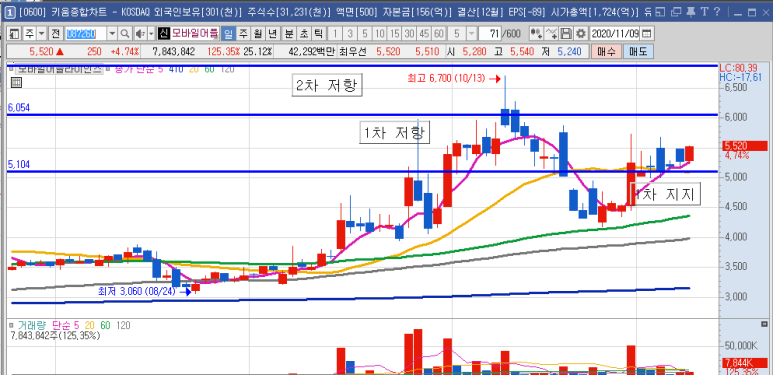The width and height of the screenshot is (773, 375).
Task: Select the 60 interval button
Action: pos(439,34)
